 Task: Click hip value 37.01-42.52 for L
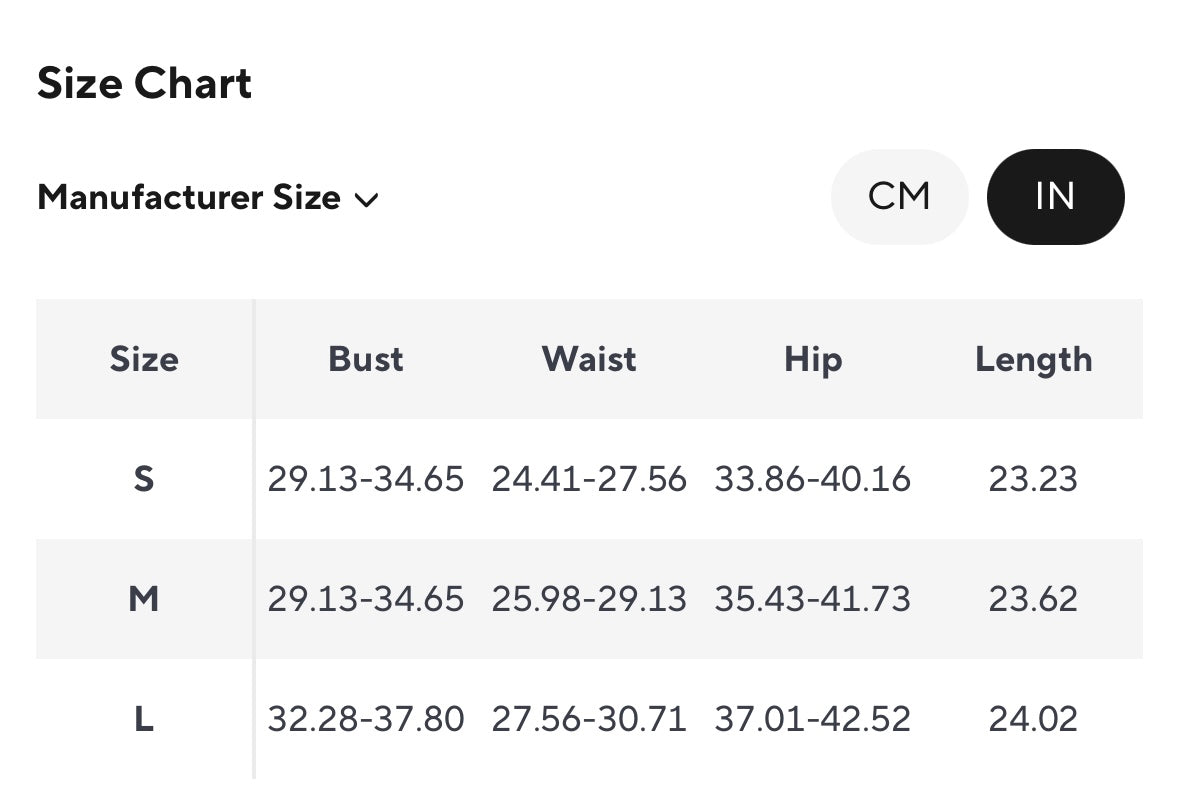coord(812,719)
